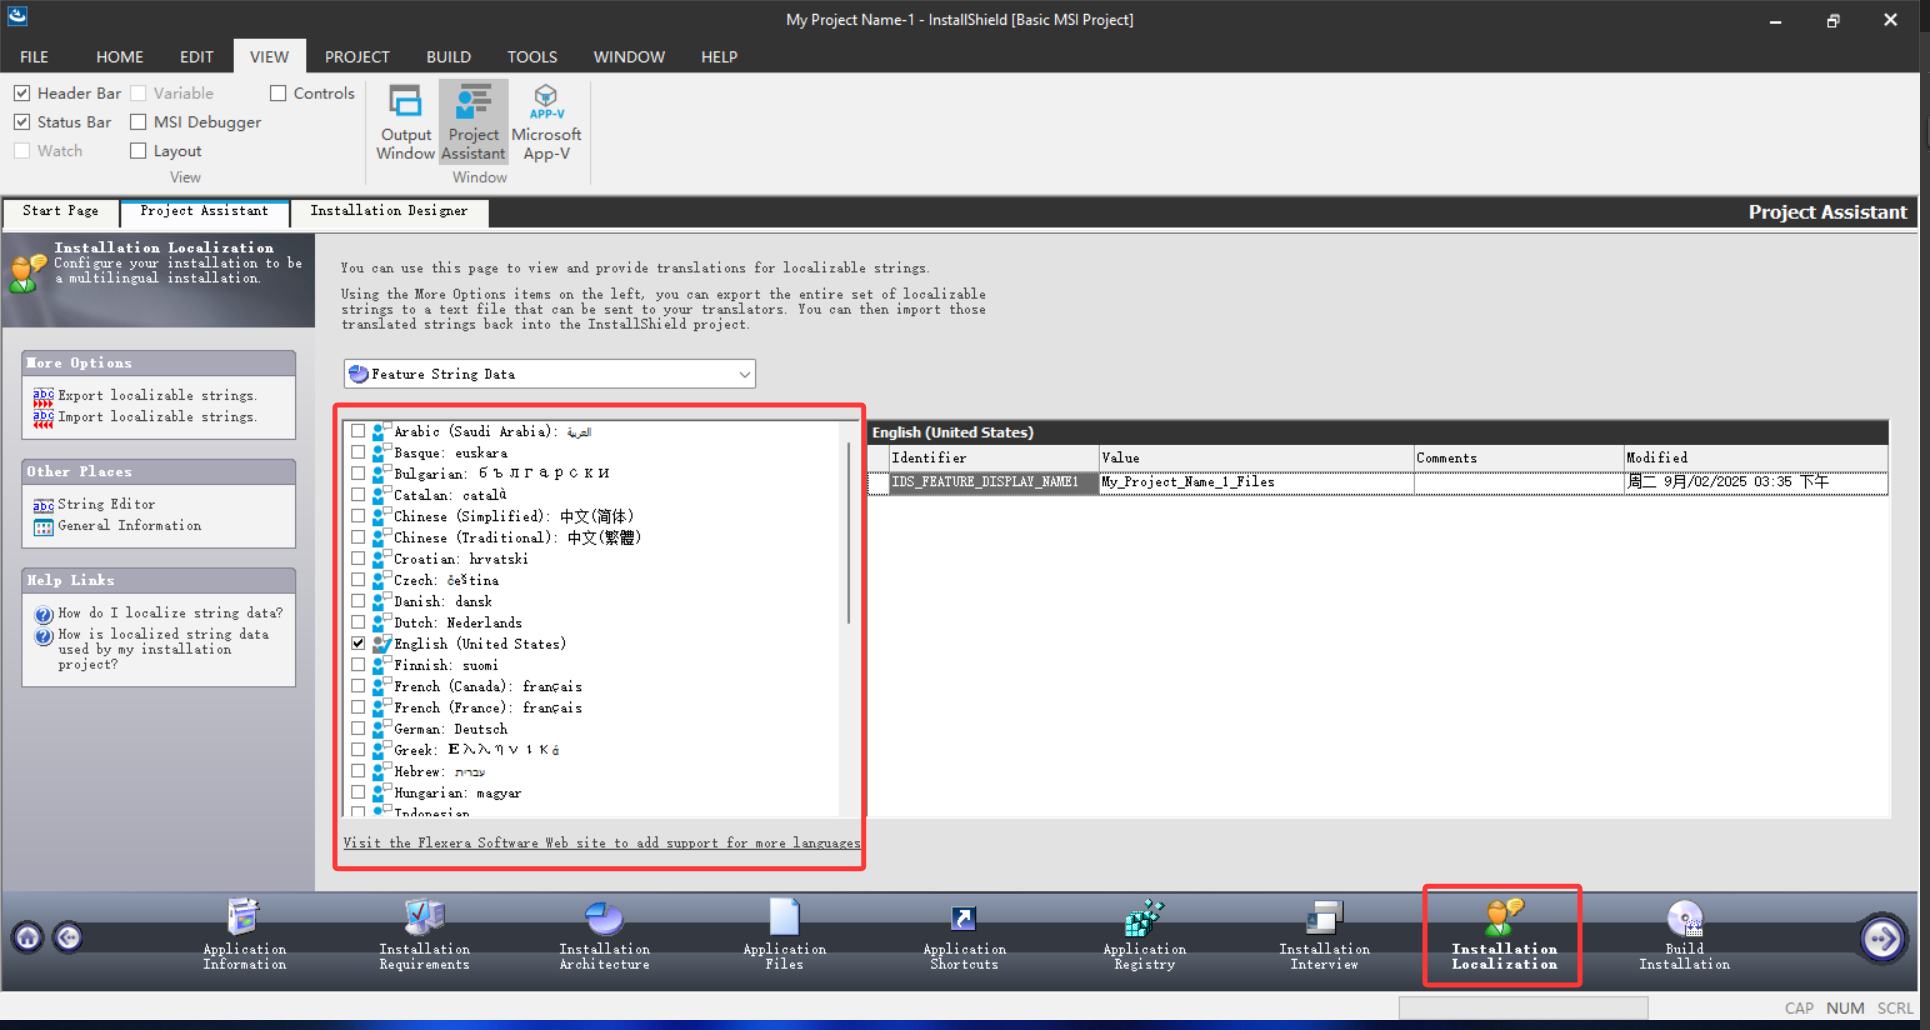This screenshot has width=1930, height=1030.
Task: Click the Comments column header
Action: tap(1518, 458)
